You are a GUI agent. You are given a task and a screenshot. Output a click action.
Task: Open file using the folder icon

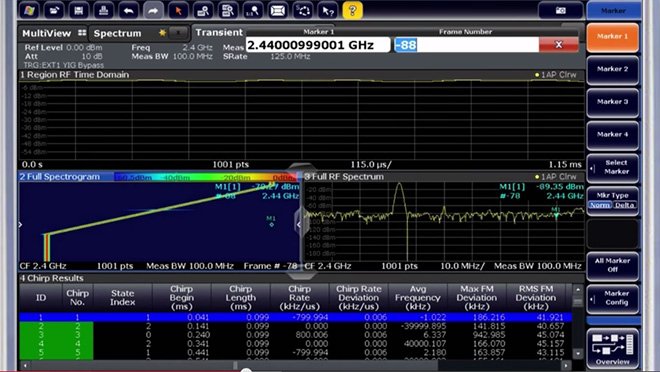(x=54, y=10)
